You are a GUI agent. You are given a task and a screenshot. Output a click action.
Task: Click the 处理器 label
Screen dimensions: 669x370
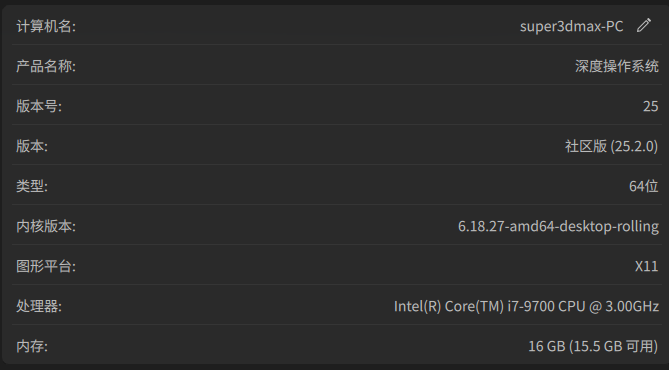39,306
